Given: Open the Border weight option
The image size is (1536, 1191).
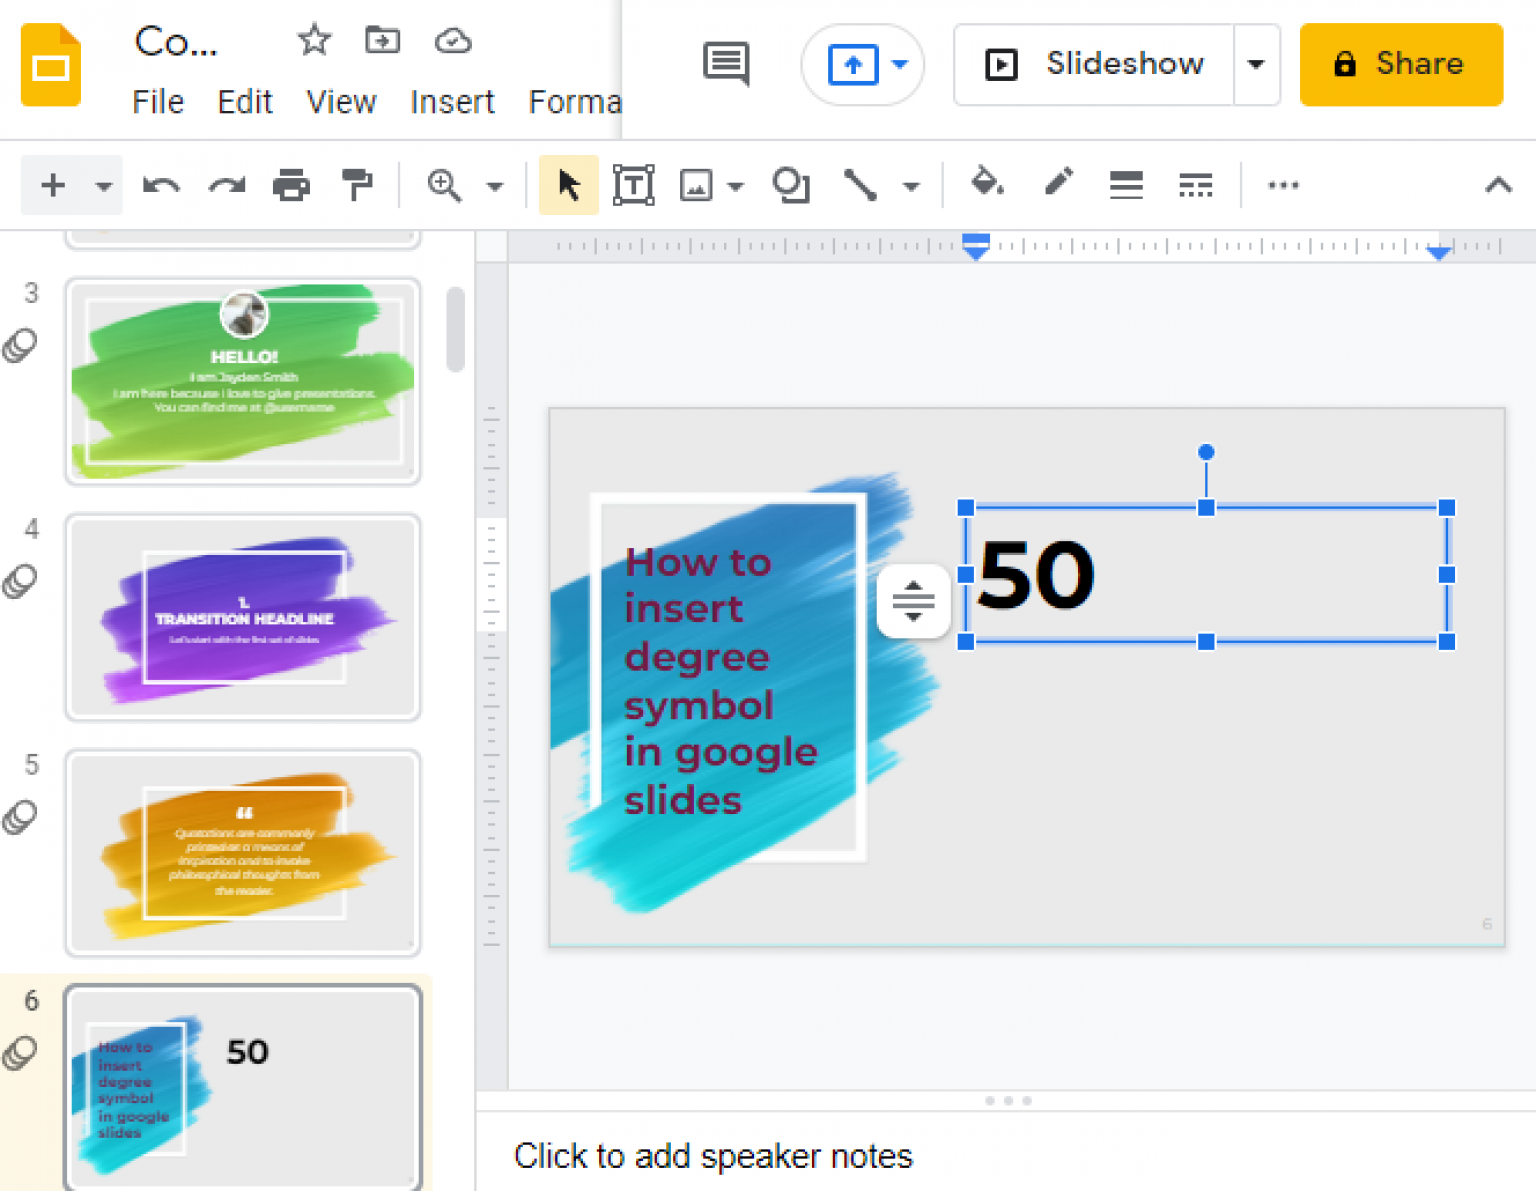Looking at the screenshot, I should click(1126, 185).
